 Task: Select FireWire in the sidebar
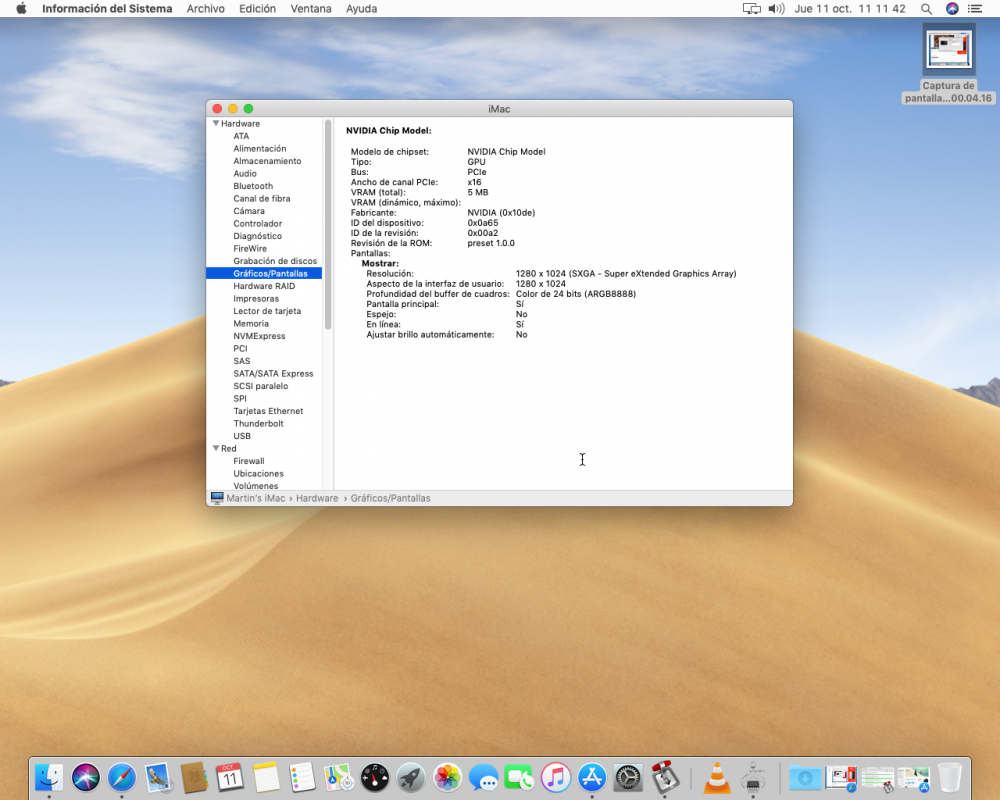(250, 248)
